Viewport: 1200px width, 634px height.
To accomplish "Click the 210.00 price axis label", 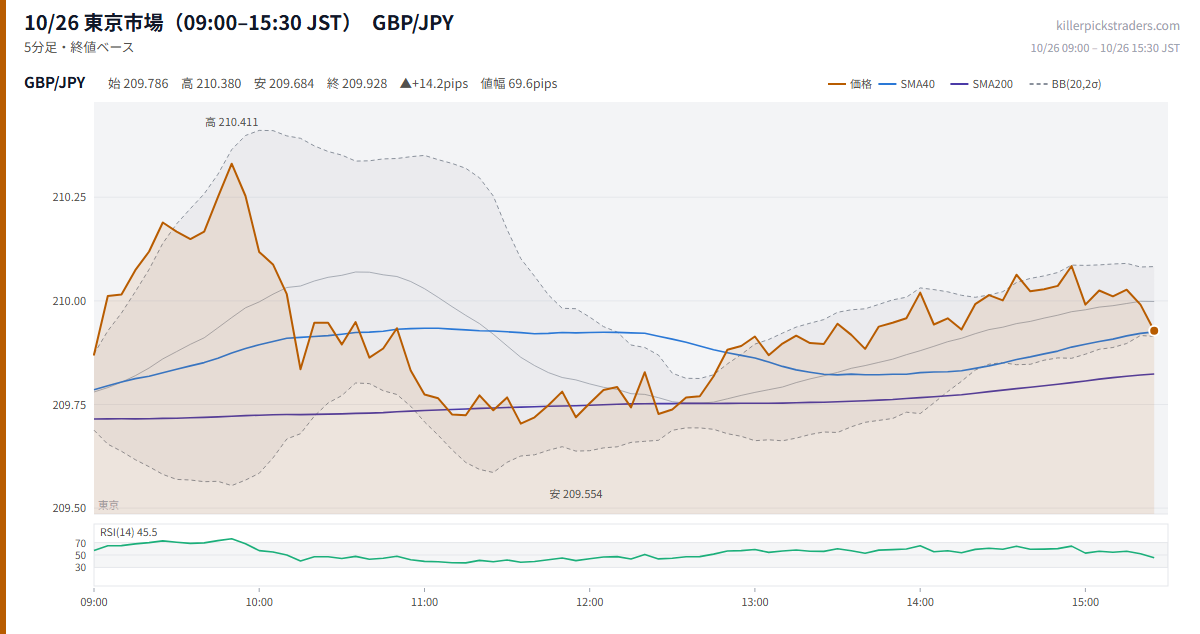I will pyautogui.click(x=69, y=301).
